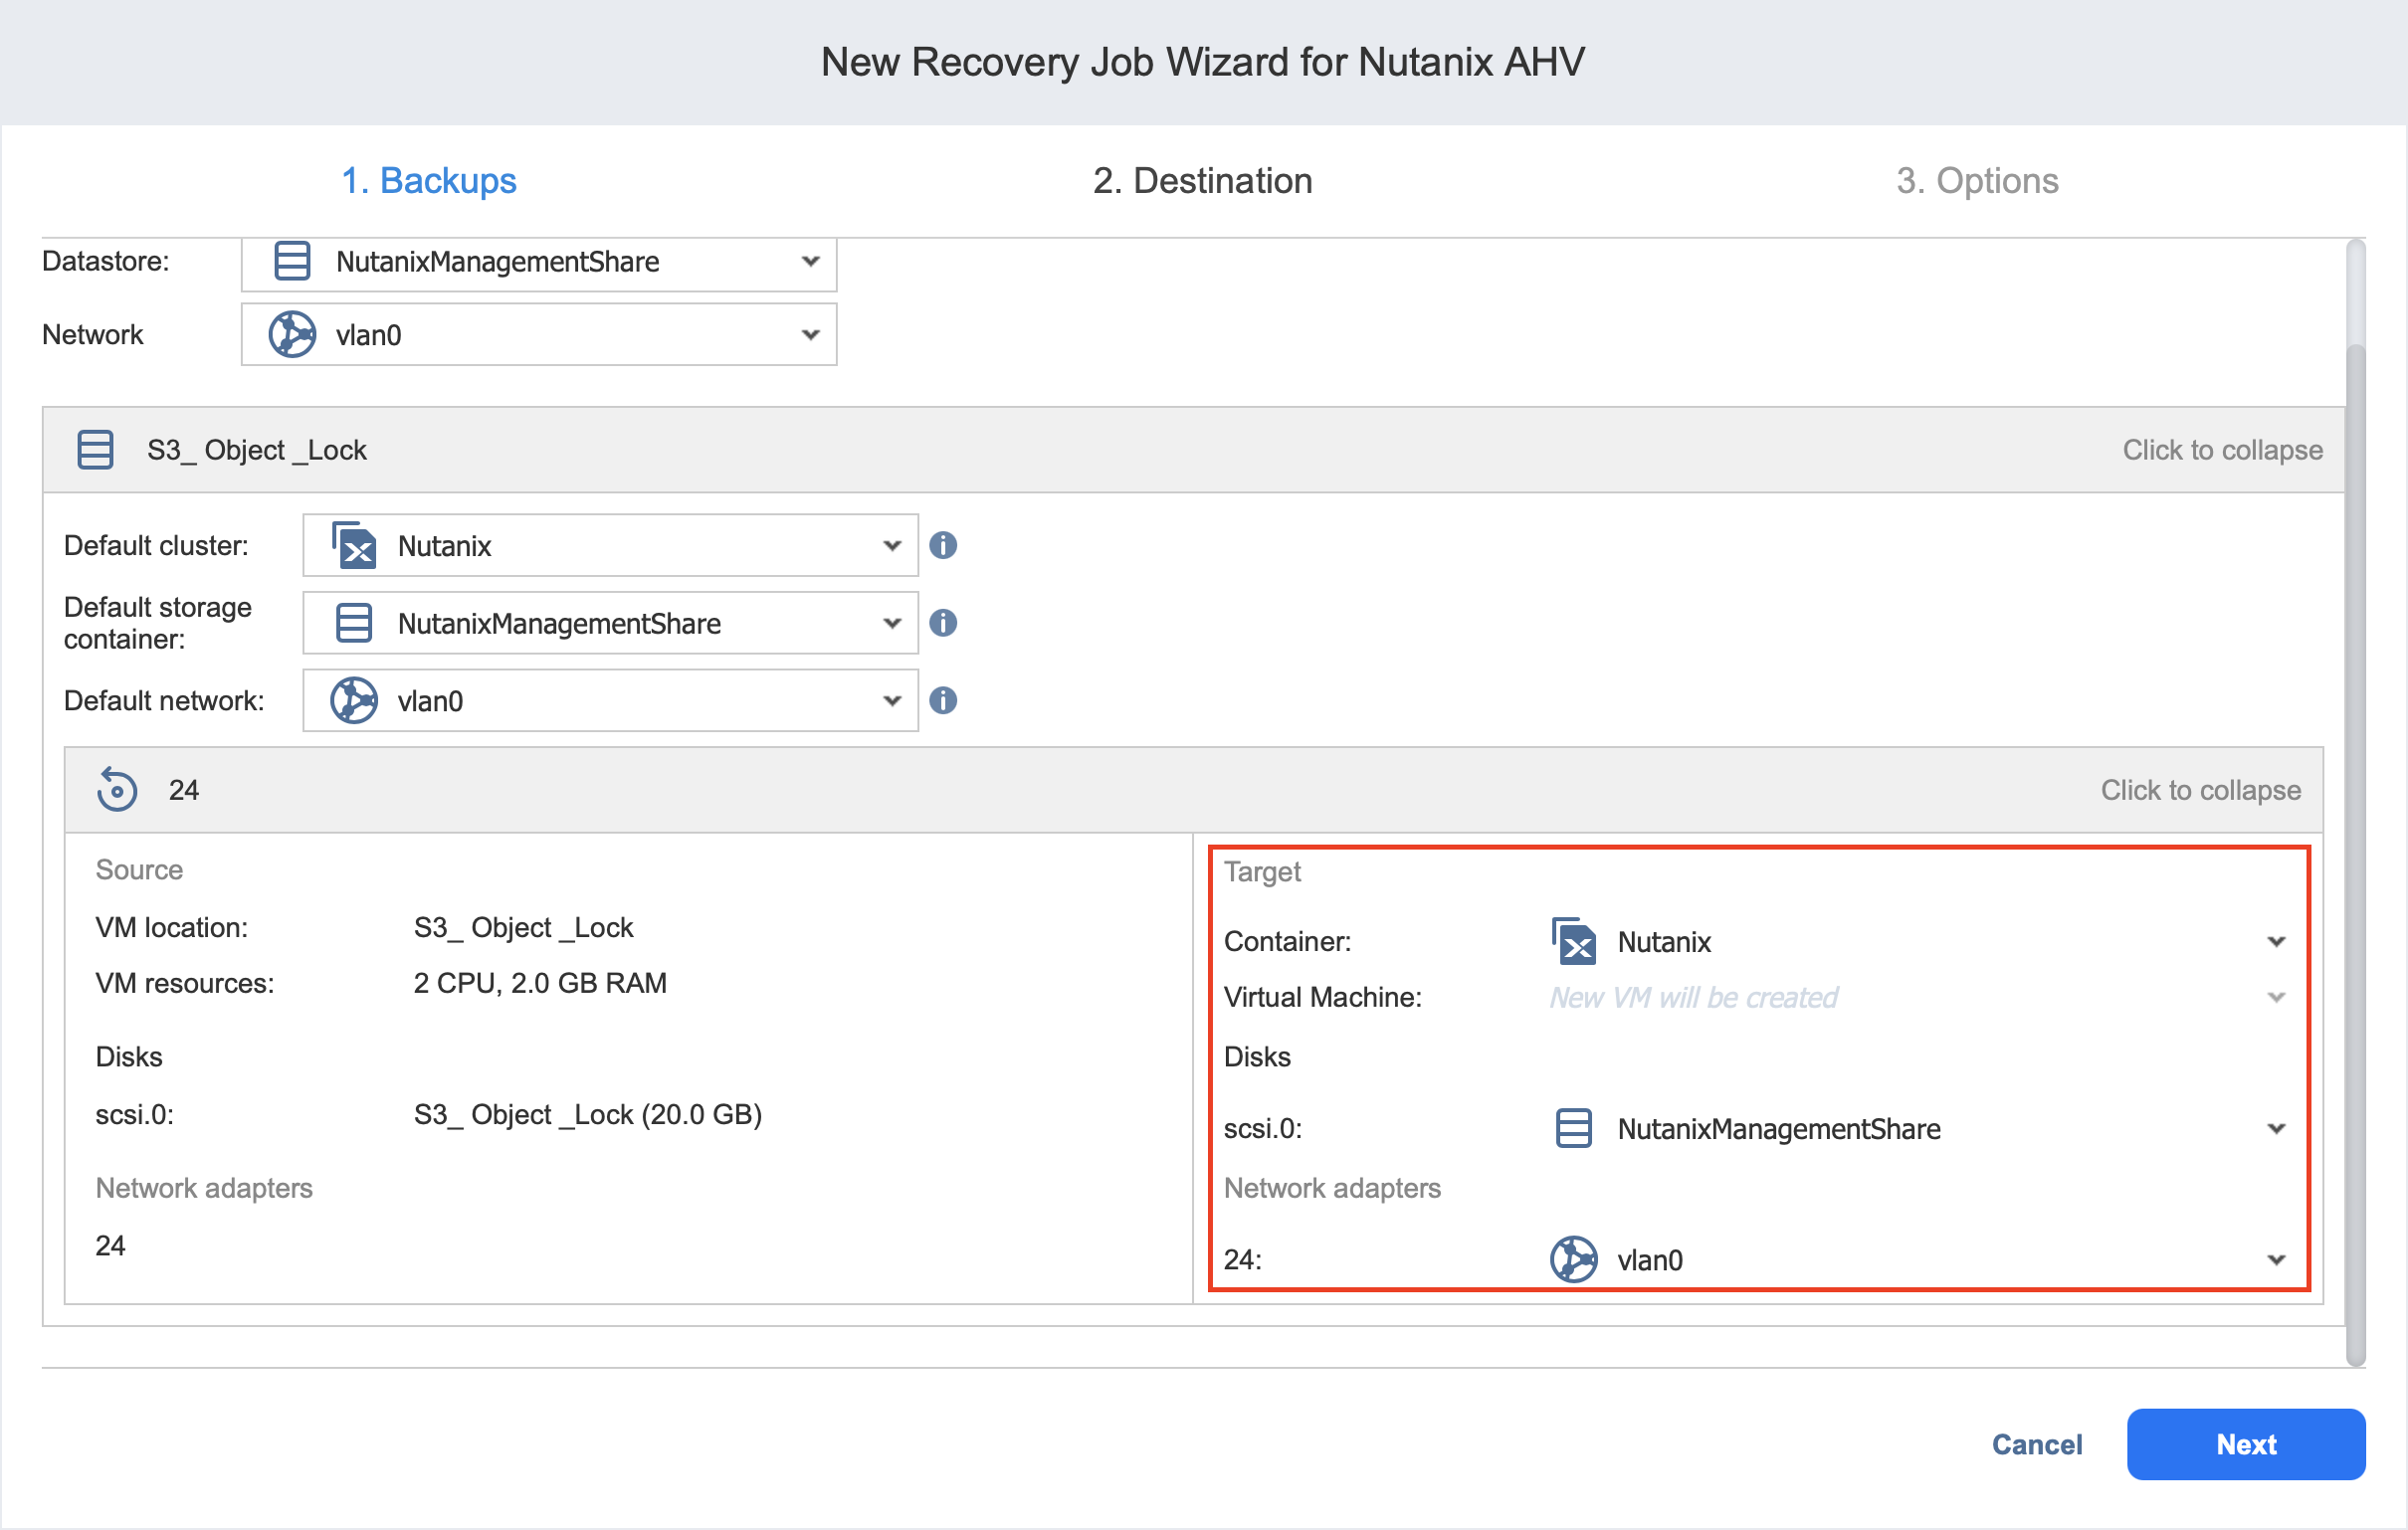Expand the Target scsi.0 disk dropdown arrow
Viewport: 2408px width, 1530px height.
(x=2277, y=1129)
